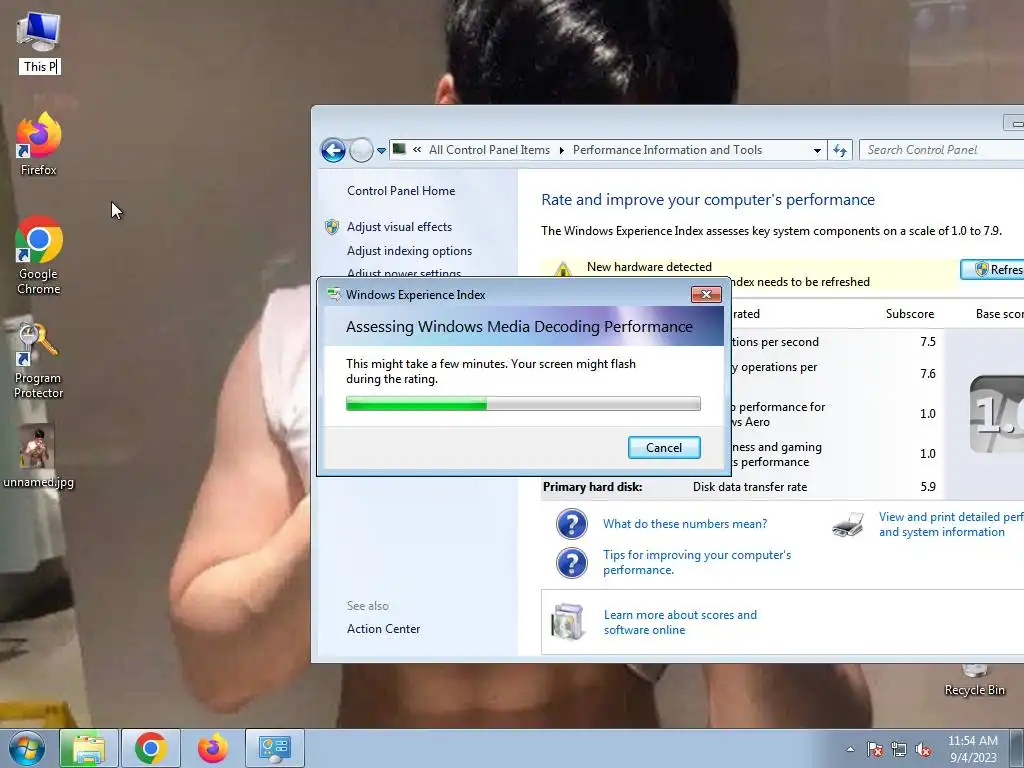Click the 'New hardware detected' notice text
This screenshot has height=768, width=1024.
[x=649, y=266]
